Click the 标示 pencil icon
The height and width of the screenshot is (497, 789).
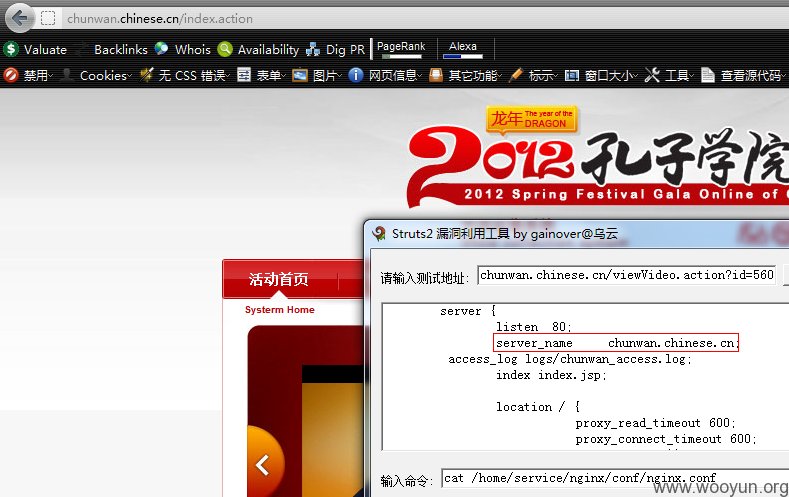(516, 75)
